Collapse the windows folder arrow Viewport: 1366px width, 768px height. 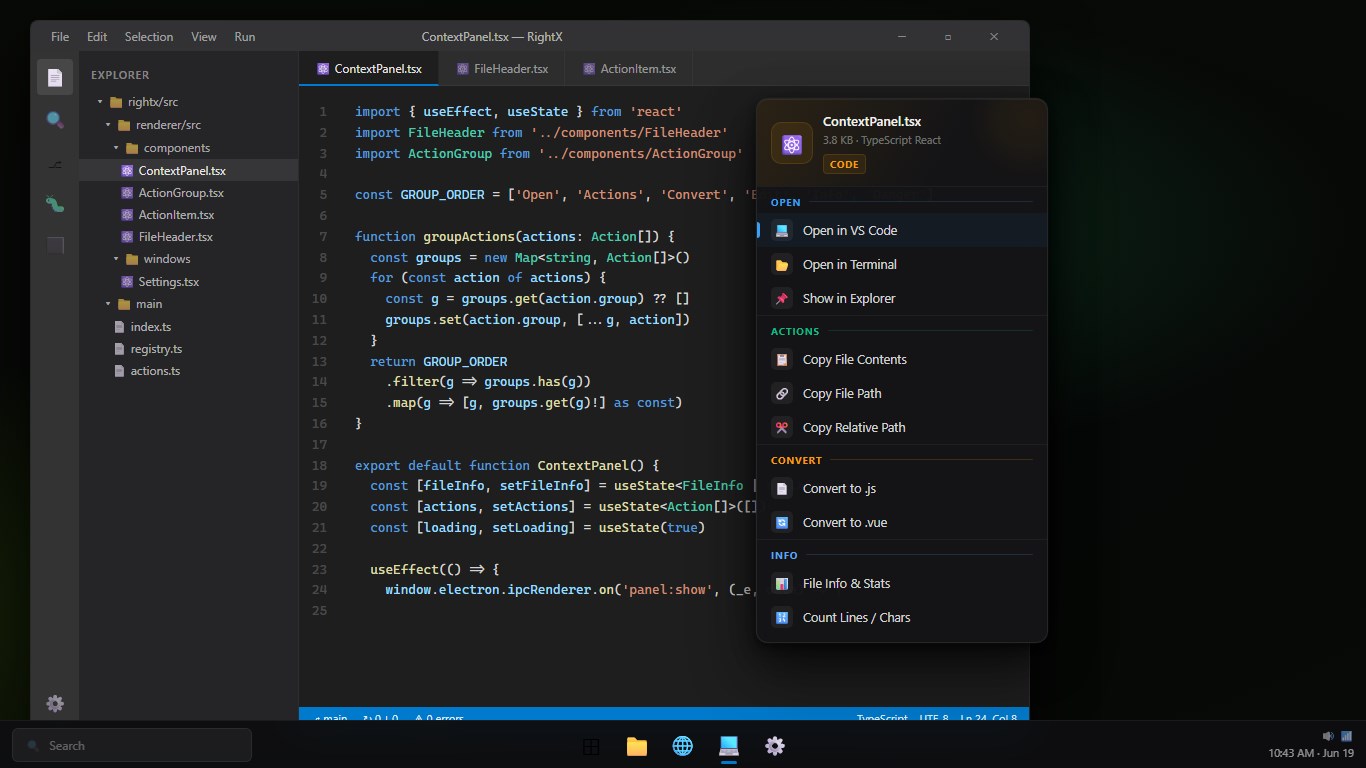click(117, 259)
